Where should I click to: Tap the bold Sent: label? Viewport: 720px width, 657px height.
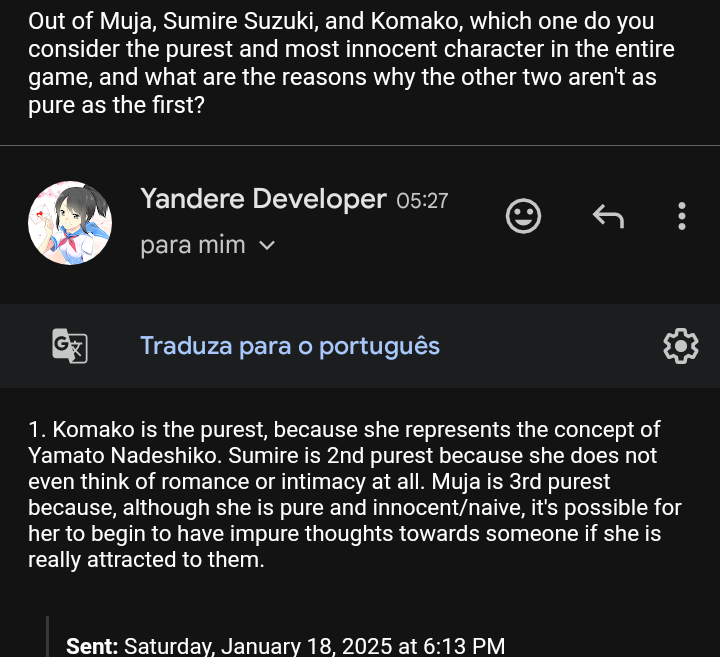click(x=92, y=645)
